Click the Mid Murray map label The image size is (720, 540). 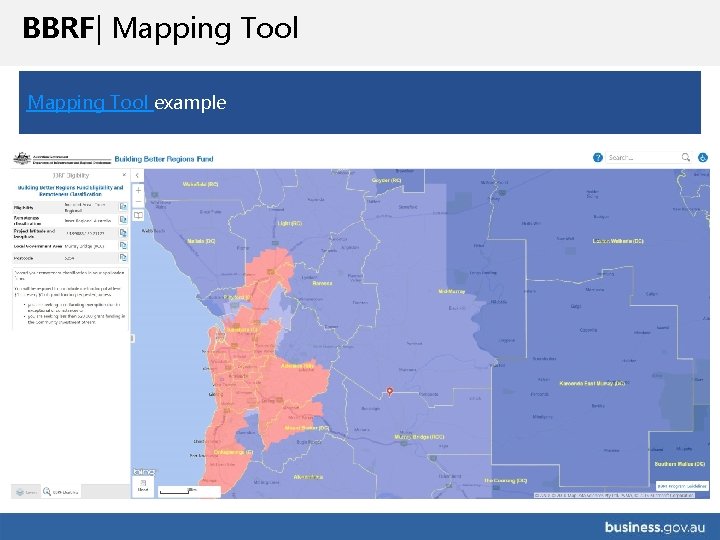(451, 292)
